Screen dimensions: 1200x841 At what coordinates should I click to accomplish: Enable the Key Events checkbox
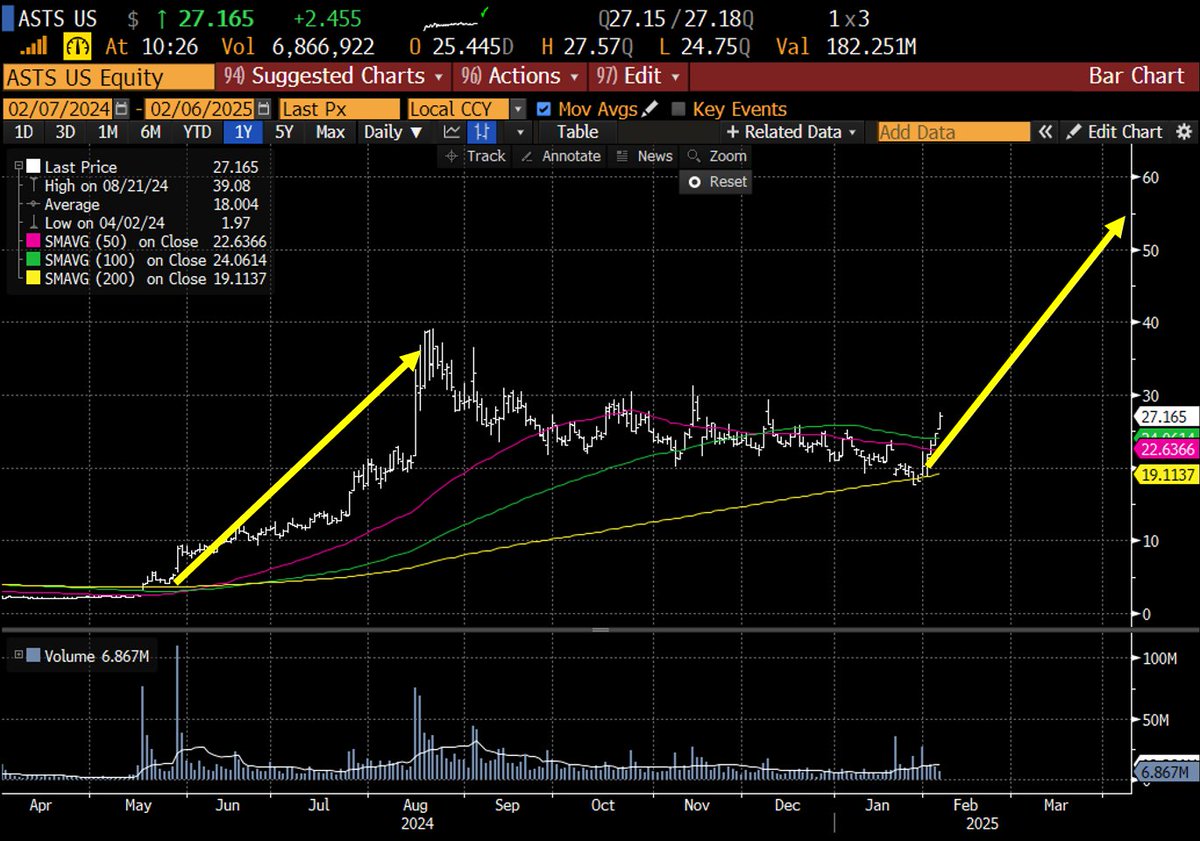(679, 109)
